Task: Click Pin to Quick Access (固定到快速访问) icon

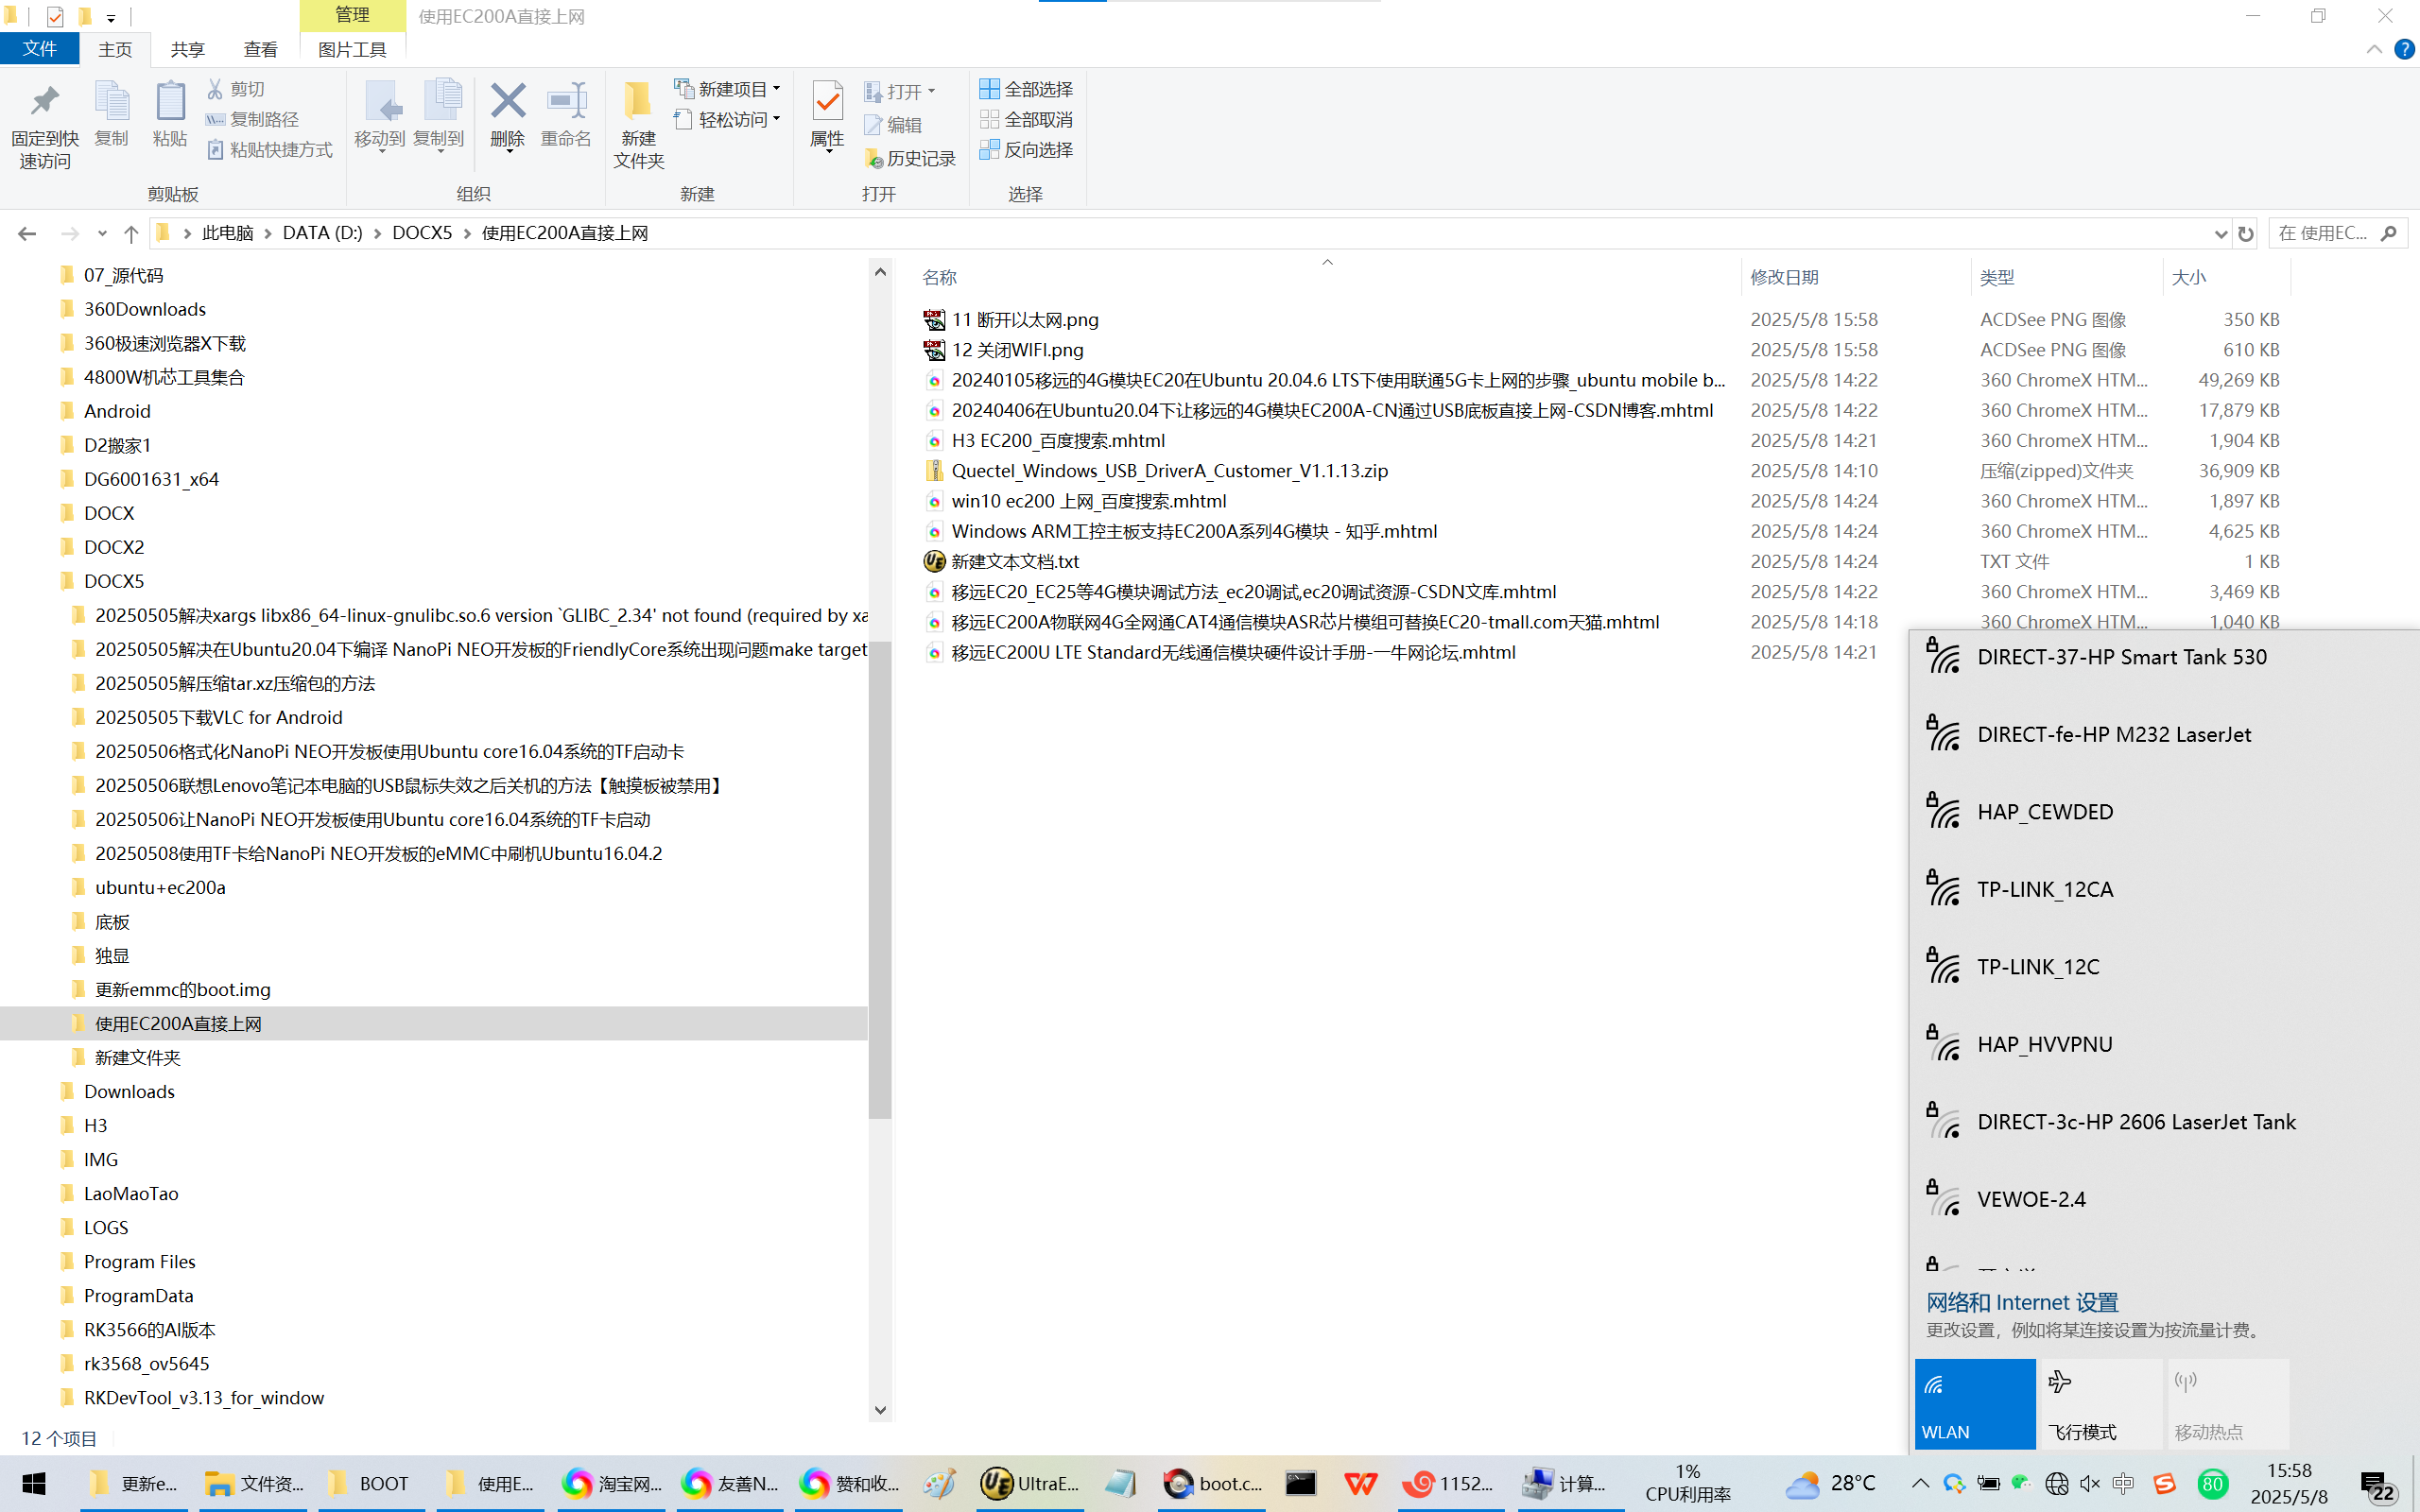Action: (44, 101)
